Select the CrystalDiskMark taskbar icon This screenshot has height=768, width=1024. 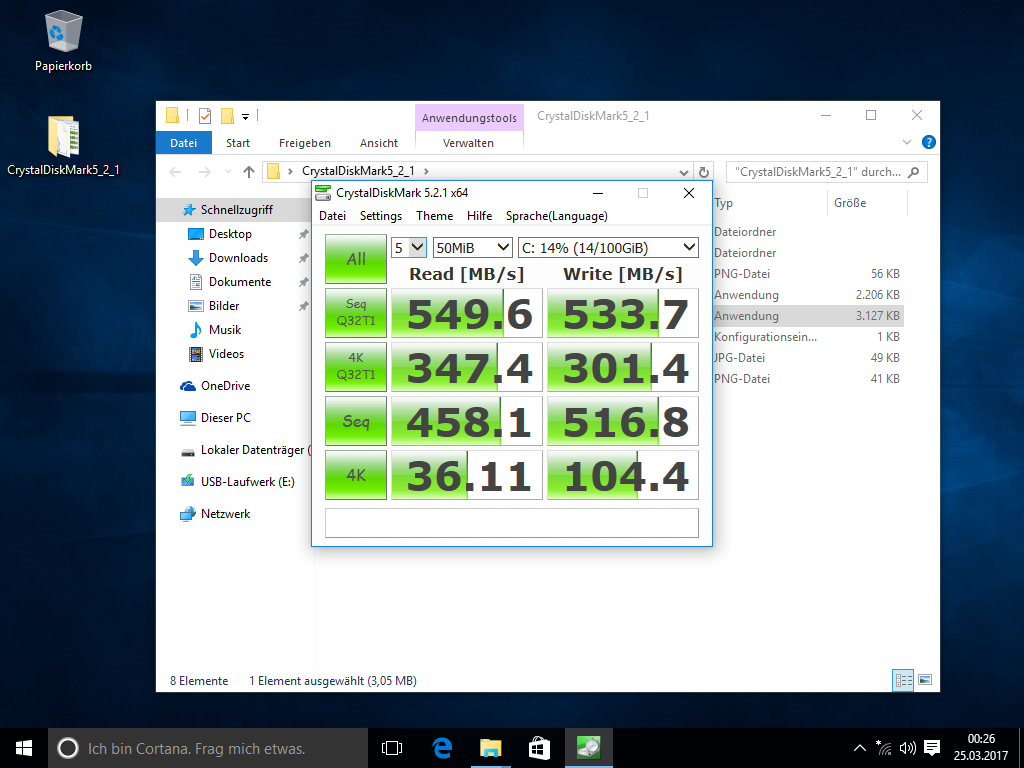[588, 748]
